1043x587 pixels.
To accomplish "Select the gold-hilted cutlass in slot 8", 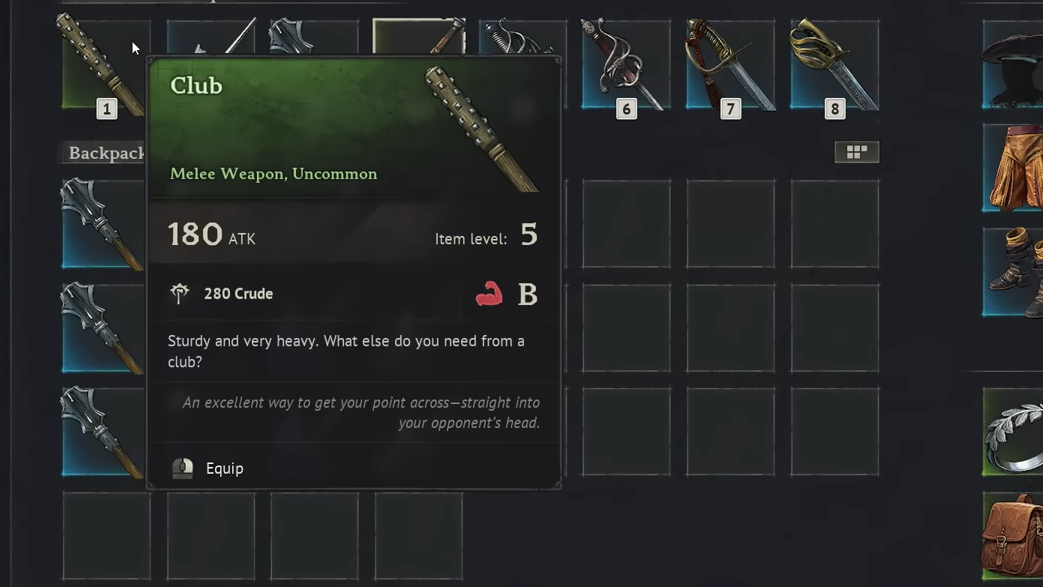I will click(x=834, y=64).
